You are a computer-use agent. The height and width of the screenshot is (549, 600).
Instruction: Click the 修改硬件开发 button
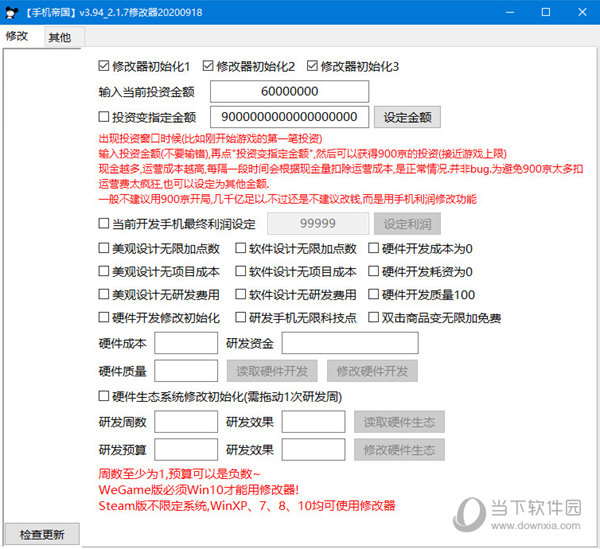tap(372, 371)
